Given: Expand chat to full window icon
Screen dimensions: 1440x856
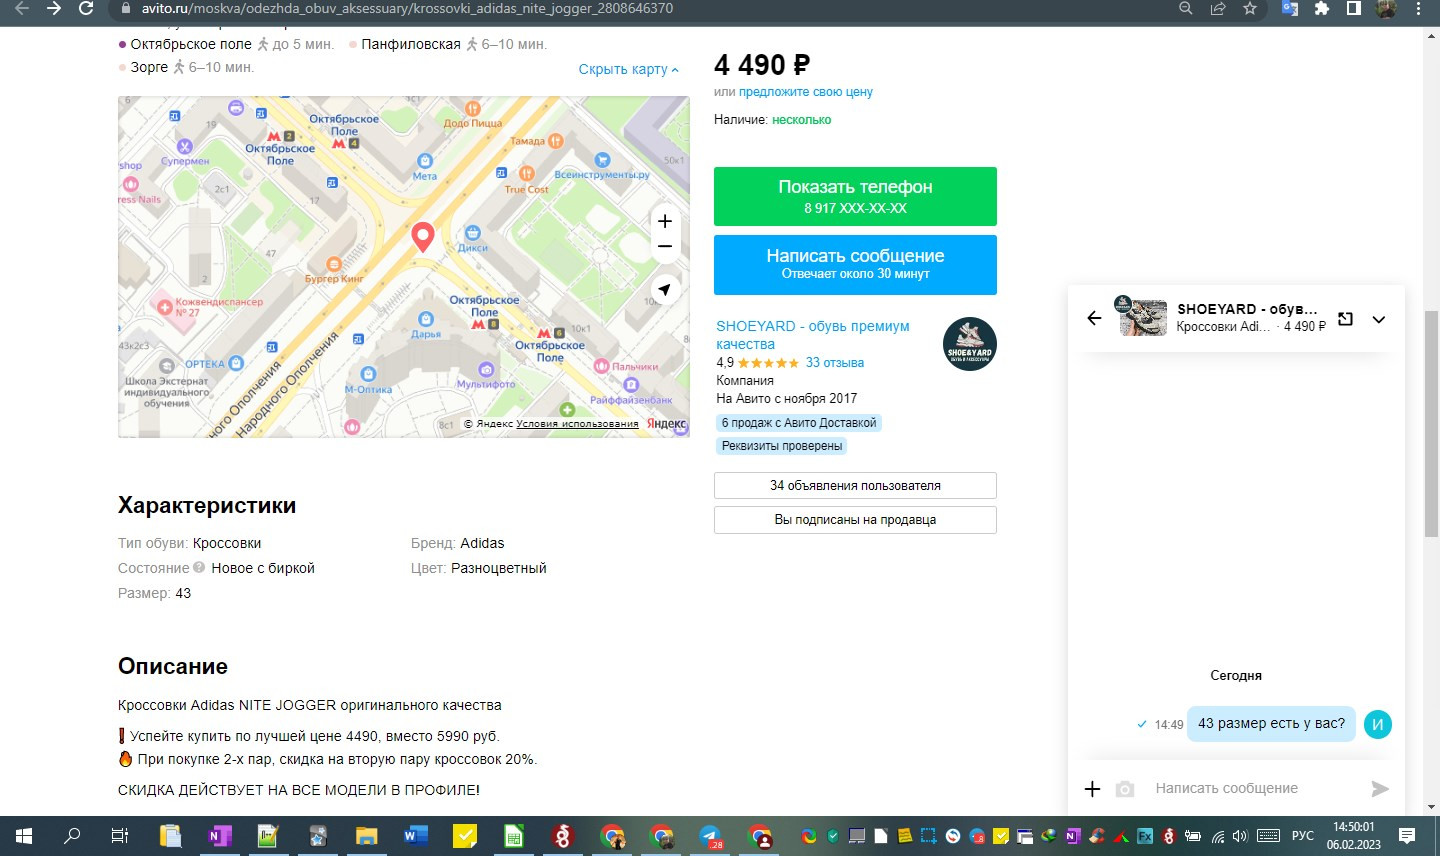Looking at the screenshot, I should click(x=1346, y=319).
